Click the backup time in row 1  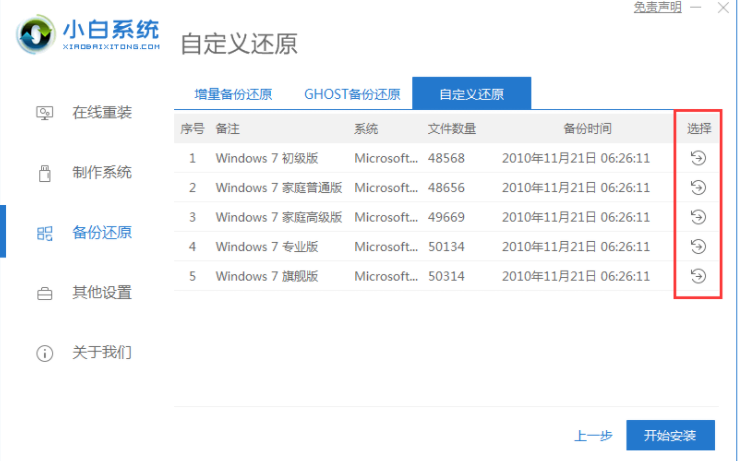click(x=576, y=158)
